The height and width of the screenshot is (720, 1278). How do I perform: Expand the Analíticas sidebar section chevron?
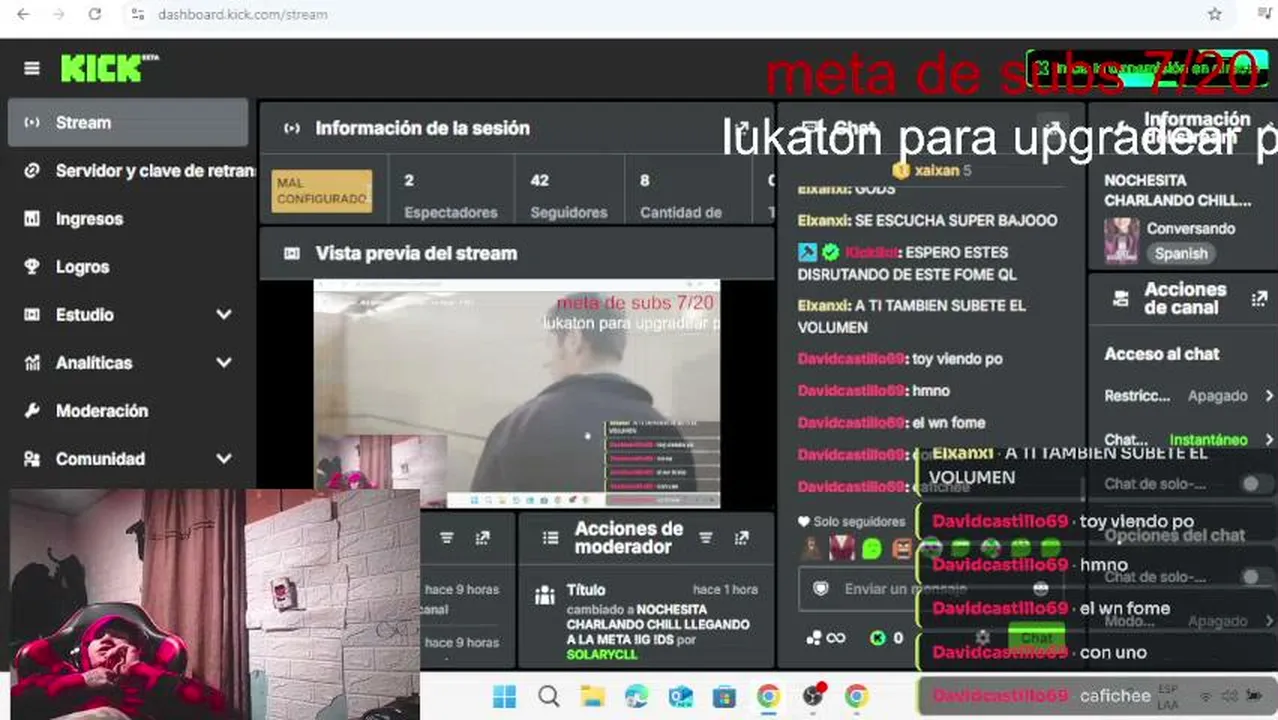pyautogui.click(x=223, y=363)
